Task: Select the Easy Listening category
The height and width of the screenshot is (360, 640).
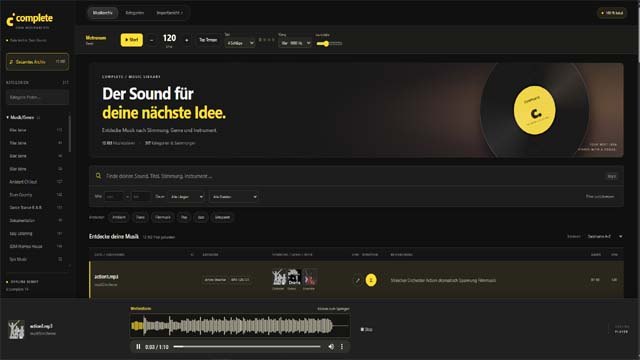Action: point(36,233)
